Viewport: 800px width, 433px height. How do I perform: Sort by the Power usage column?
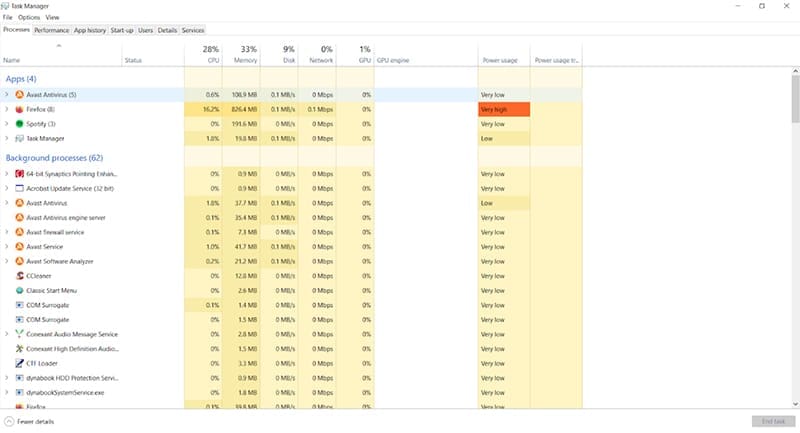(504, 54)
